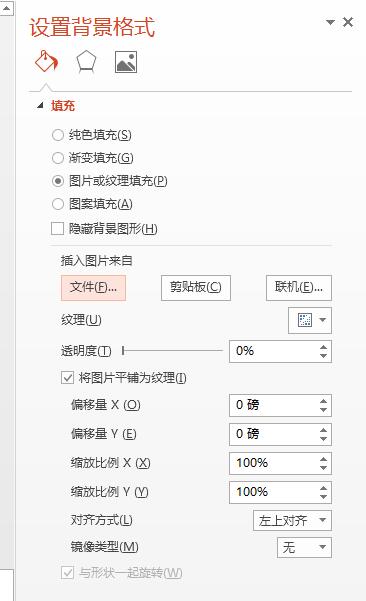Decrease 偏移量 X with the down spinner arrow
This screenshot has height=601, width=366.
coord(323,410)
